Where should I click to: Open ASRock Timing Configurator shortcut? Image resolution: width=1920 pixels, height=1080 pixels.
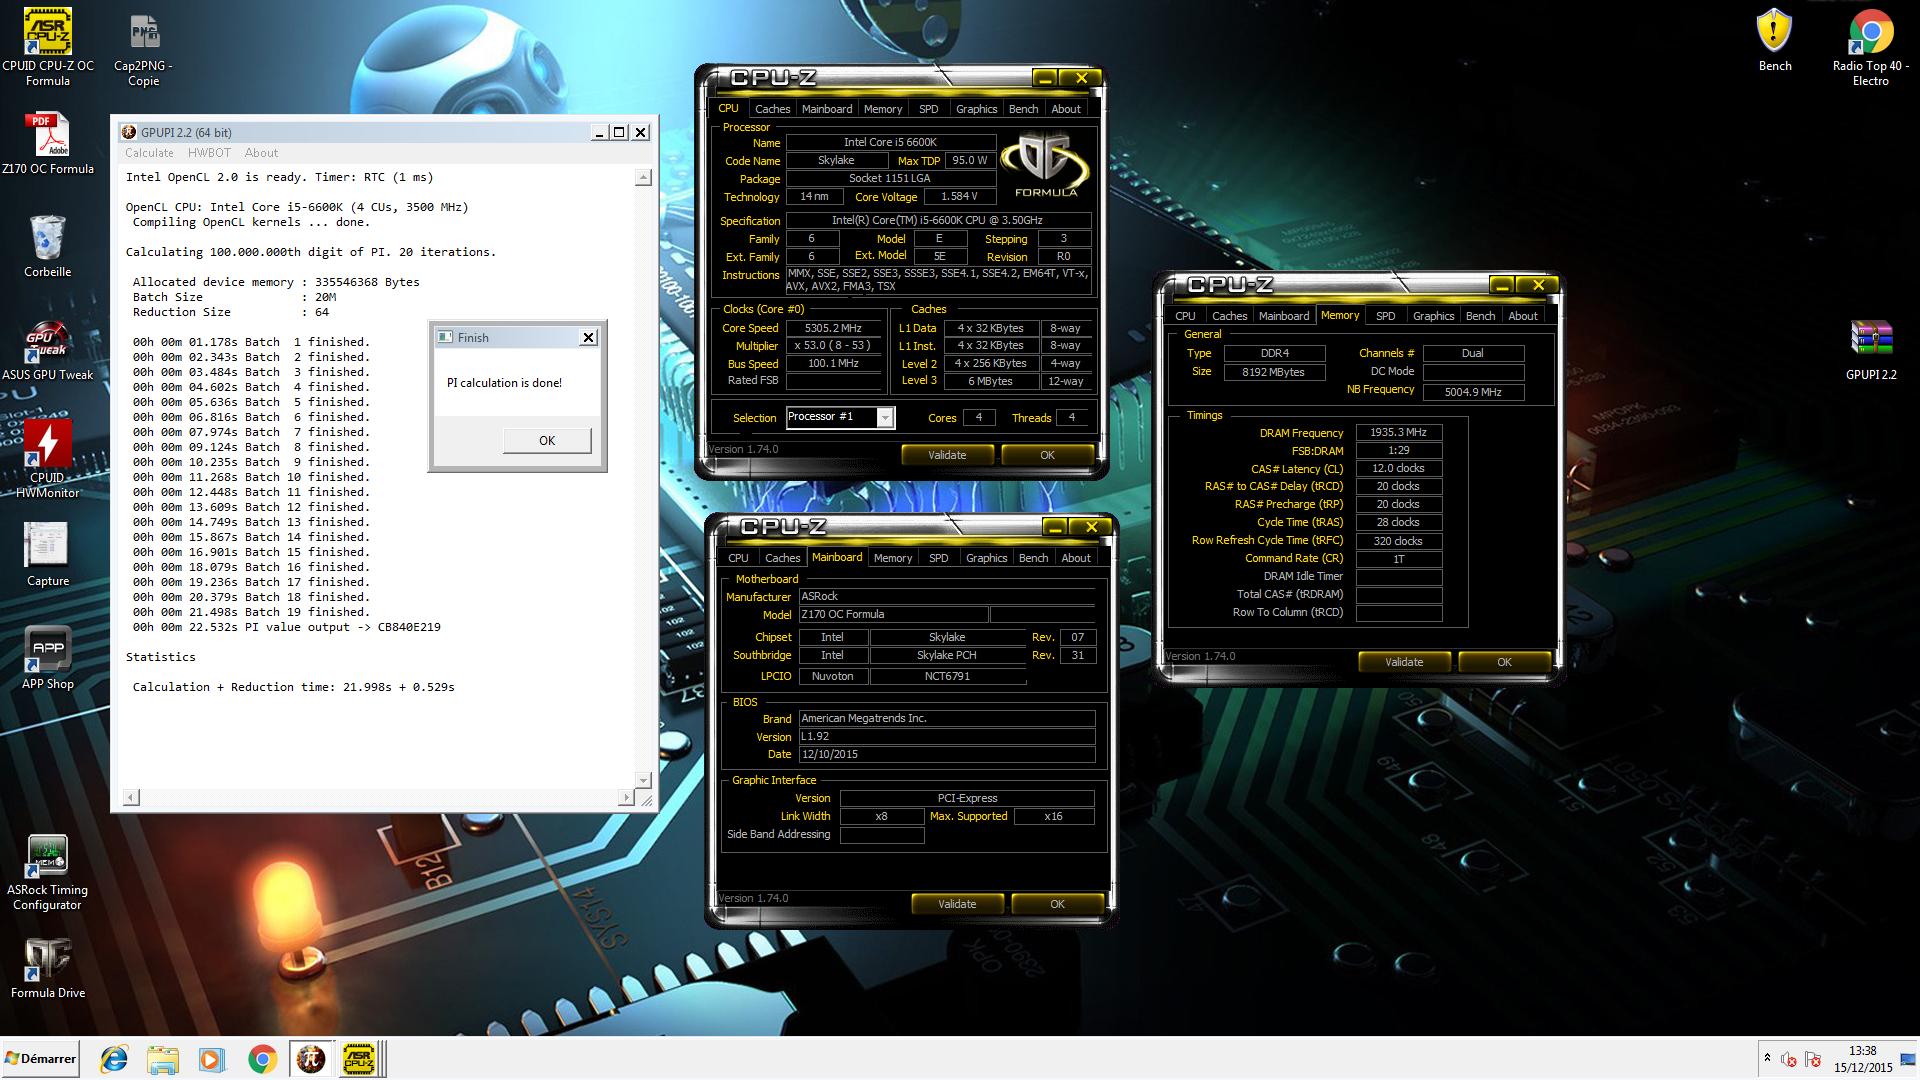pos(47,872)
